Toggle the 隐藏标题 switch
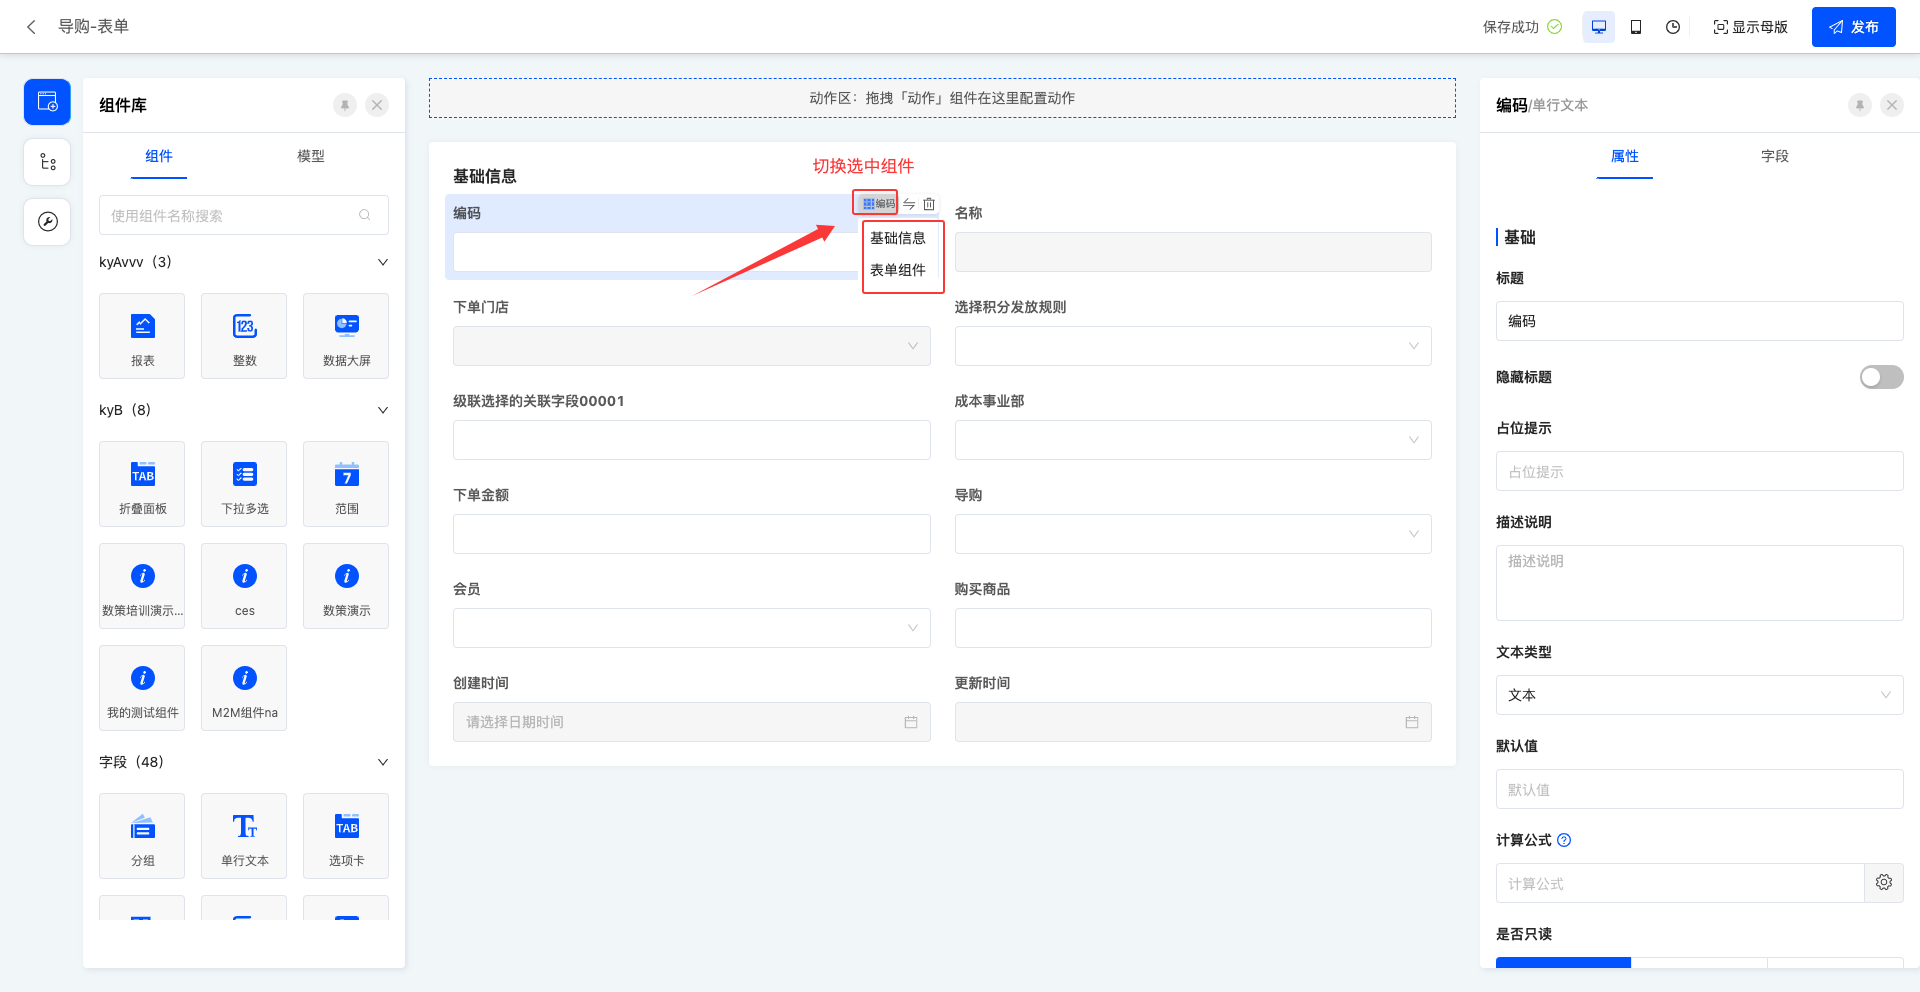 coord(1880,377)
